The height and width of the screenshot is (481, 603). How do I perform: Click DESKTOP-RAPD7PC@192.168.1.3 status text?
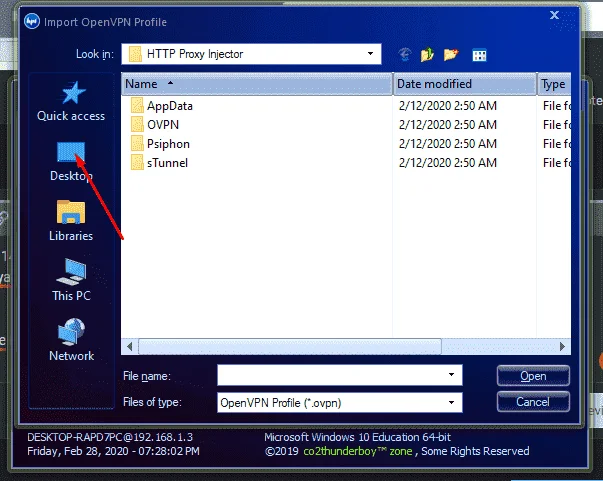pos(110,437)
